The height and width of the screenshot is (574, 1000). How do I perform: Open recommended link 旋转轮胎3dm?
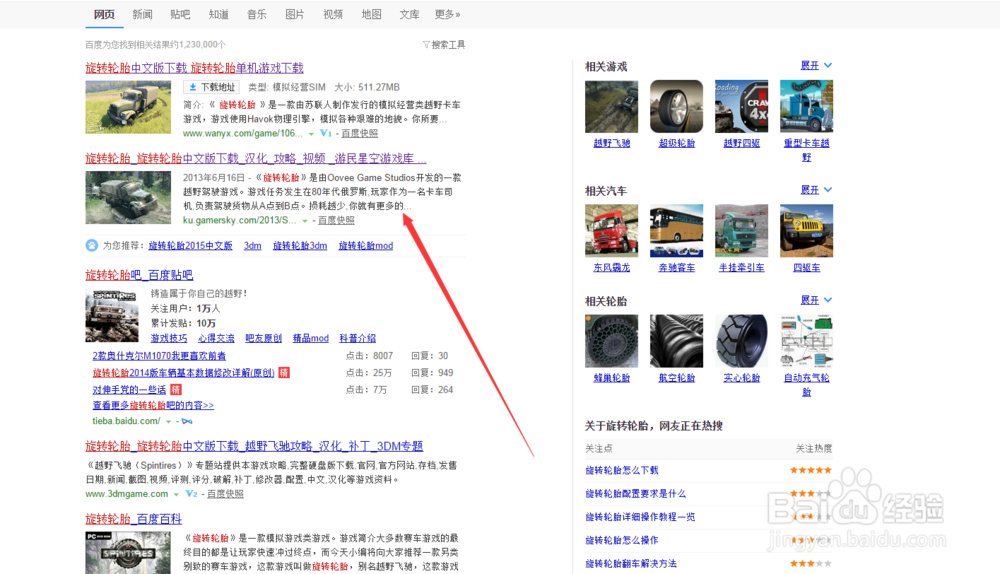pos(300,246)
